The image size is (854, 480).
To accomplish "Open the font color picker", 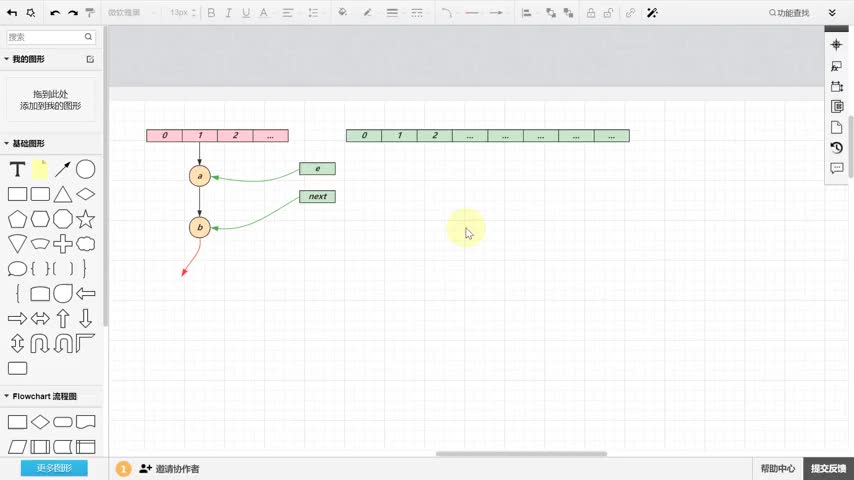I will click(263, 13).
